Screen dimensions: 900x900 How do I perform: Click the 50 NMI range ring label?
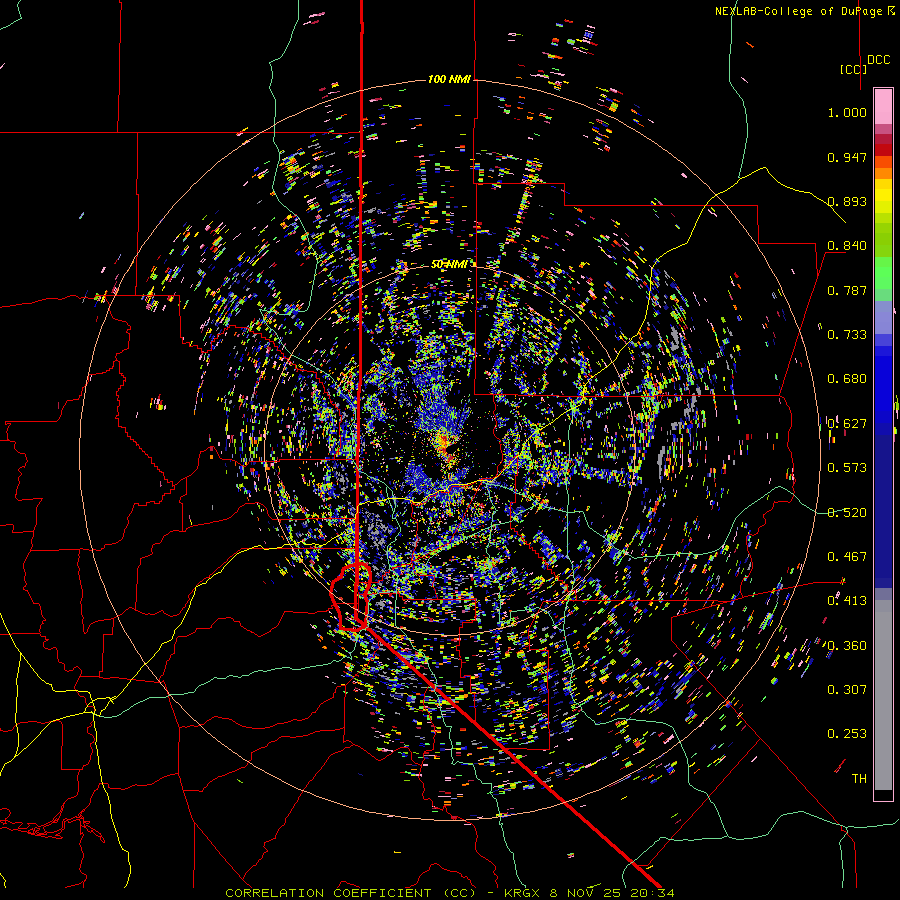[x=449, y=264]
